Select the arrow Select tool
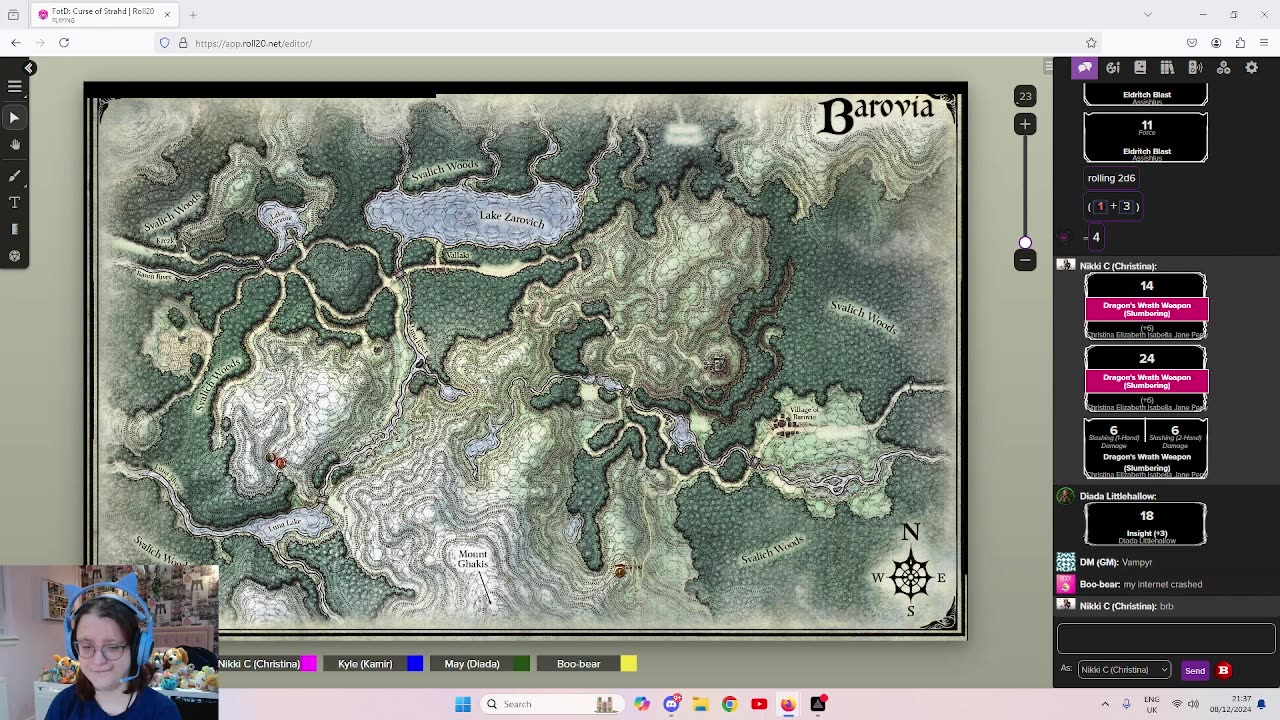Viewport: 1280px width, 720px height. [x=15, y=118]
